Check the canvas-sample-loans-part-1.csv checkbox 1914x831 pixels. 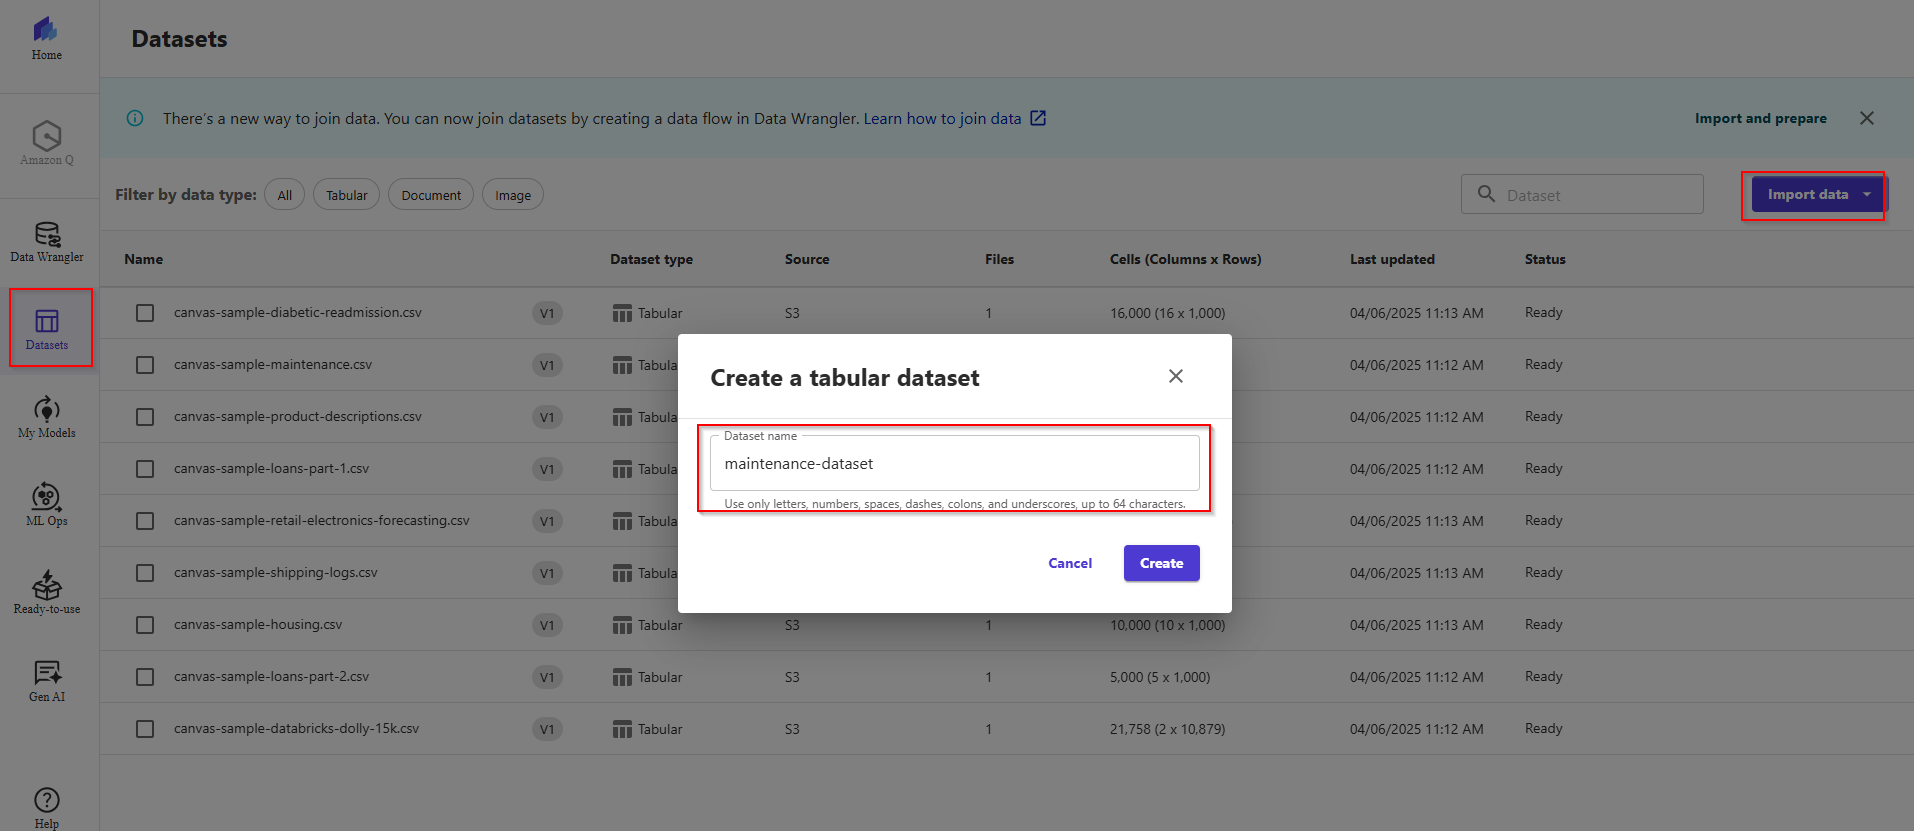[145, 469]
